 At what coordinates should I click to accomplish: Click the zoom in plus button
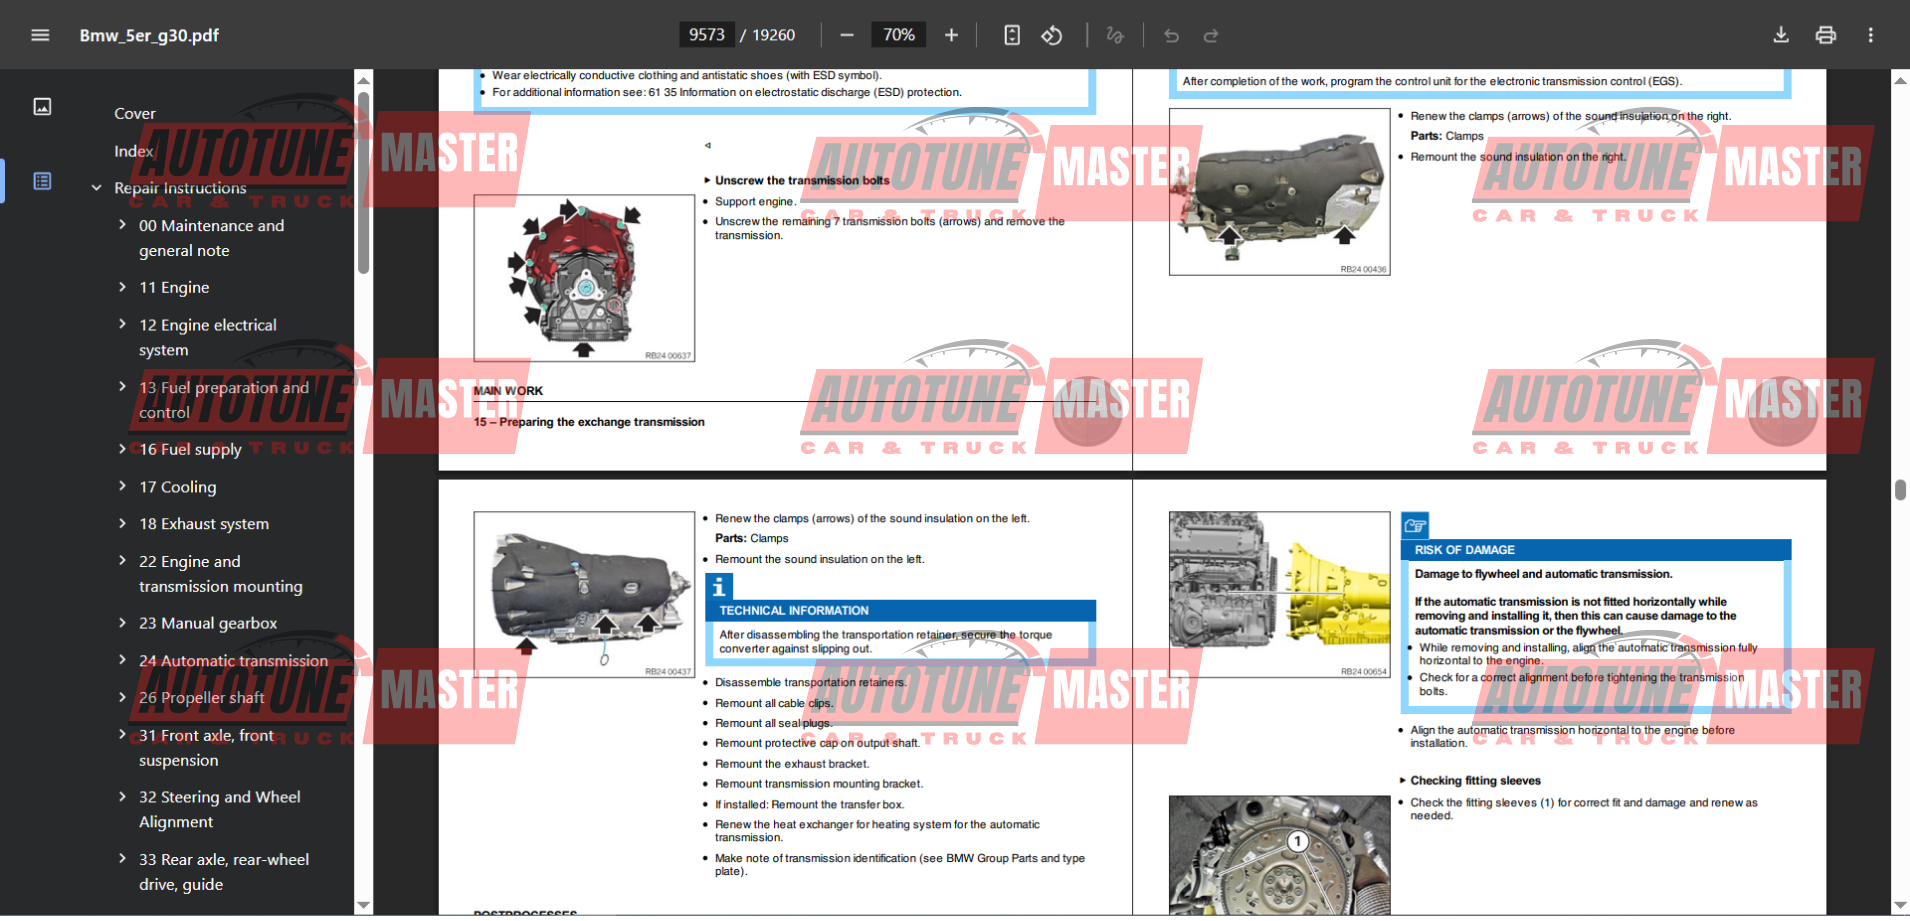pos(951,35)
